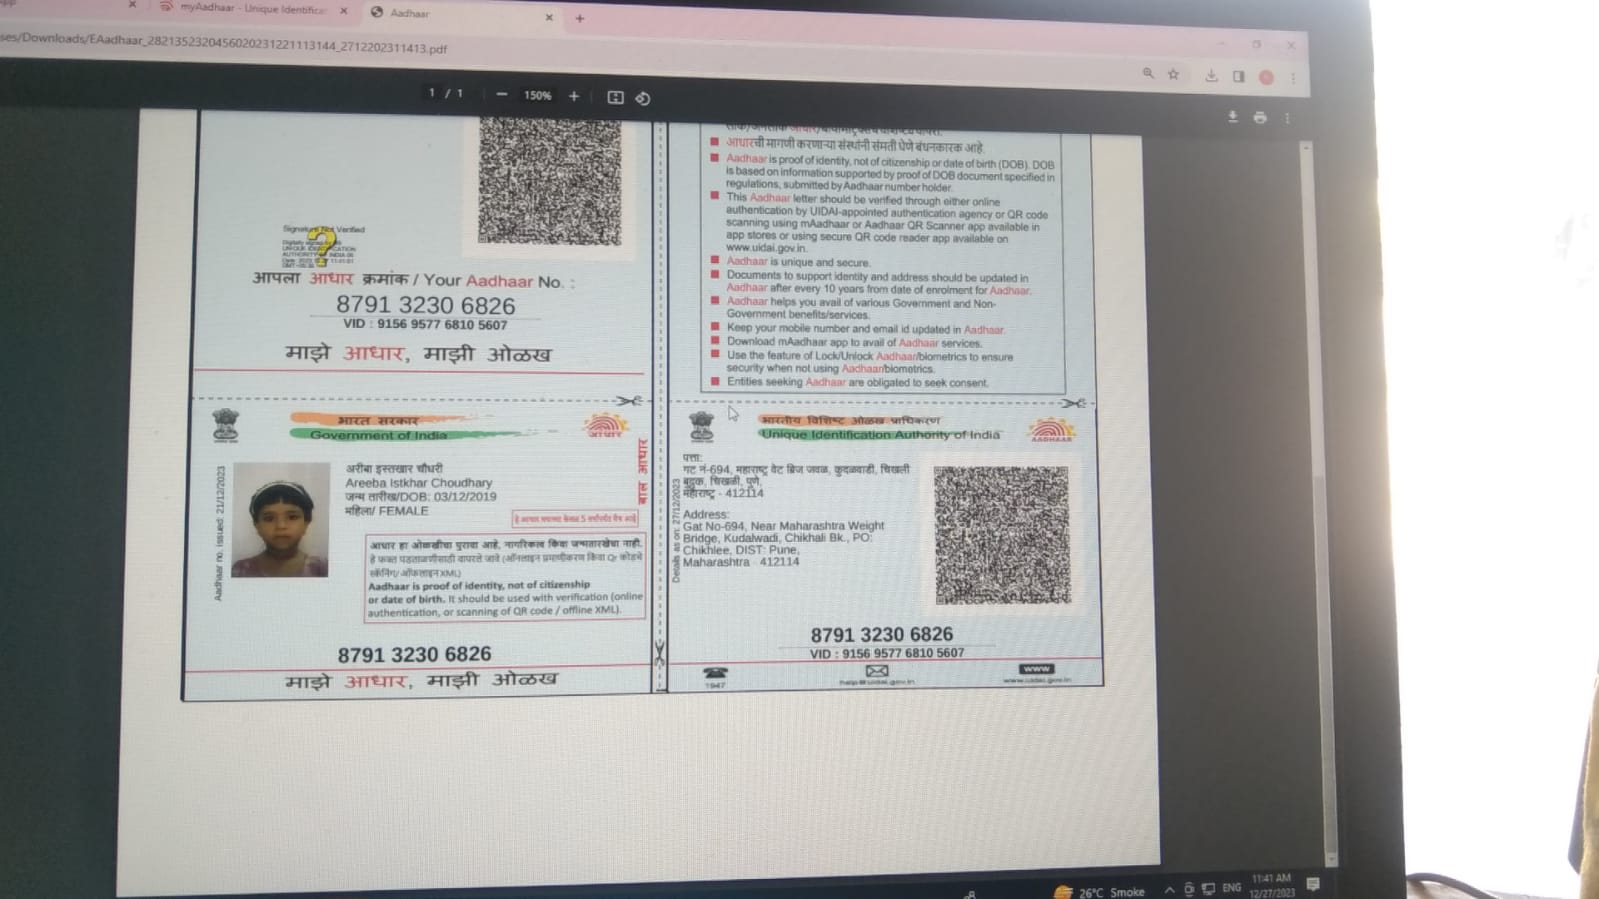Click the PDF file path in address bar
This screenshot has width=1599, height=899.
click(x=224, y=43)
